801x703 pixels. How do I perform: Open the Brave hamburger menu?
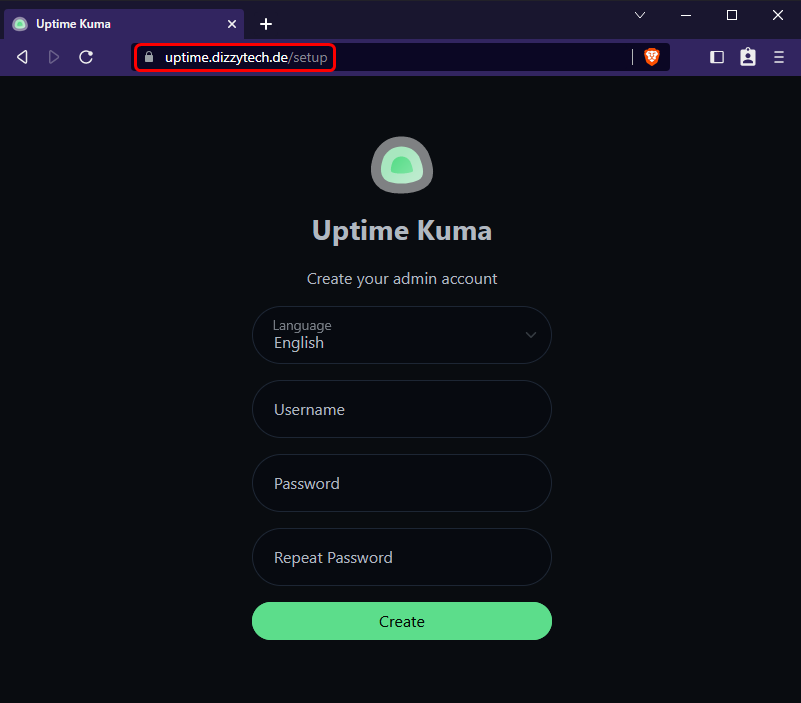click(x=779, y=57)
